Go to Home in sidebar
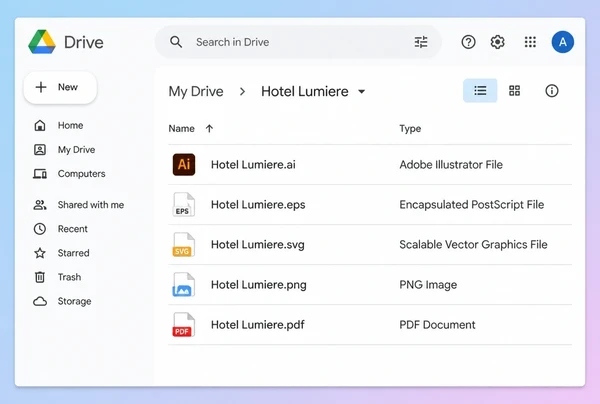The width and height of the screenshot is (600, 404). (x=70, y=125)
